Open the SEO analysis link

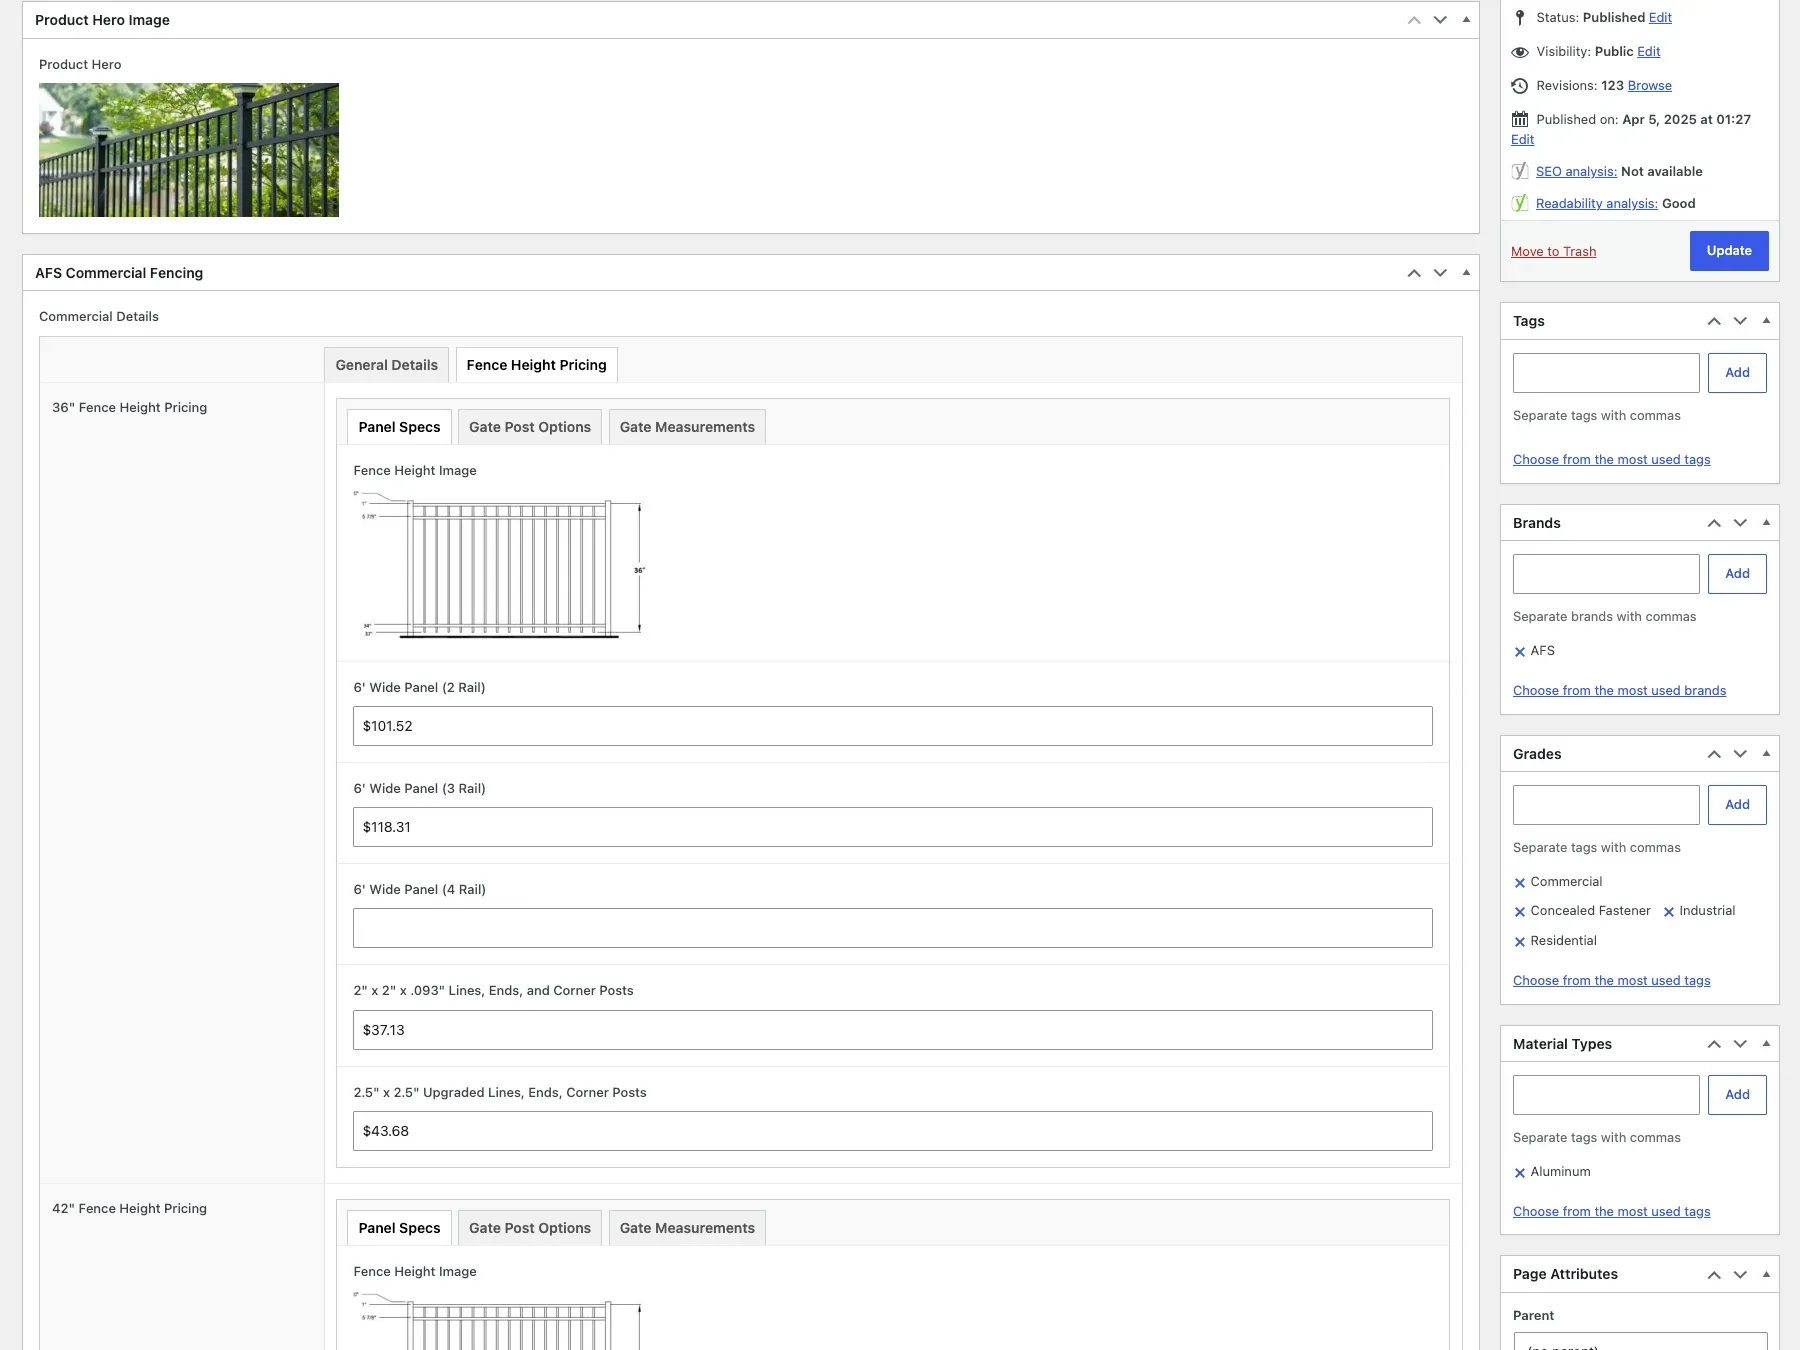click(1576, 172)
